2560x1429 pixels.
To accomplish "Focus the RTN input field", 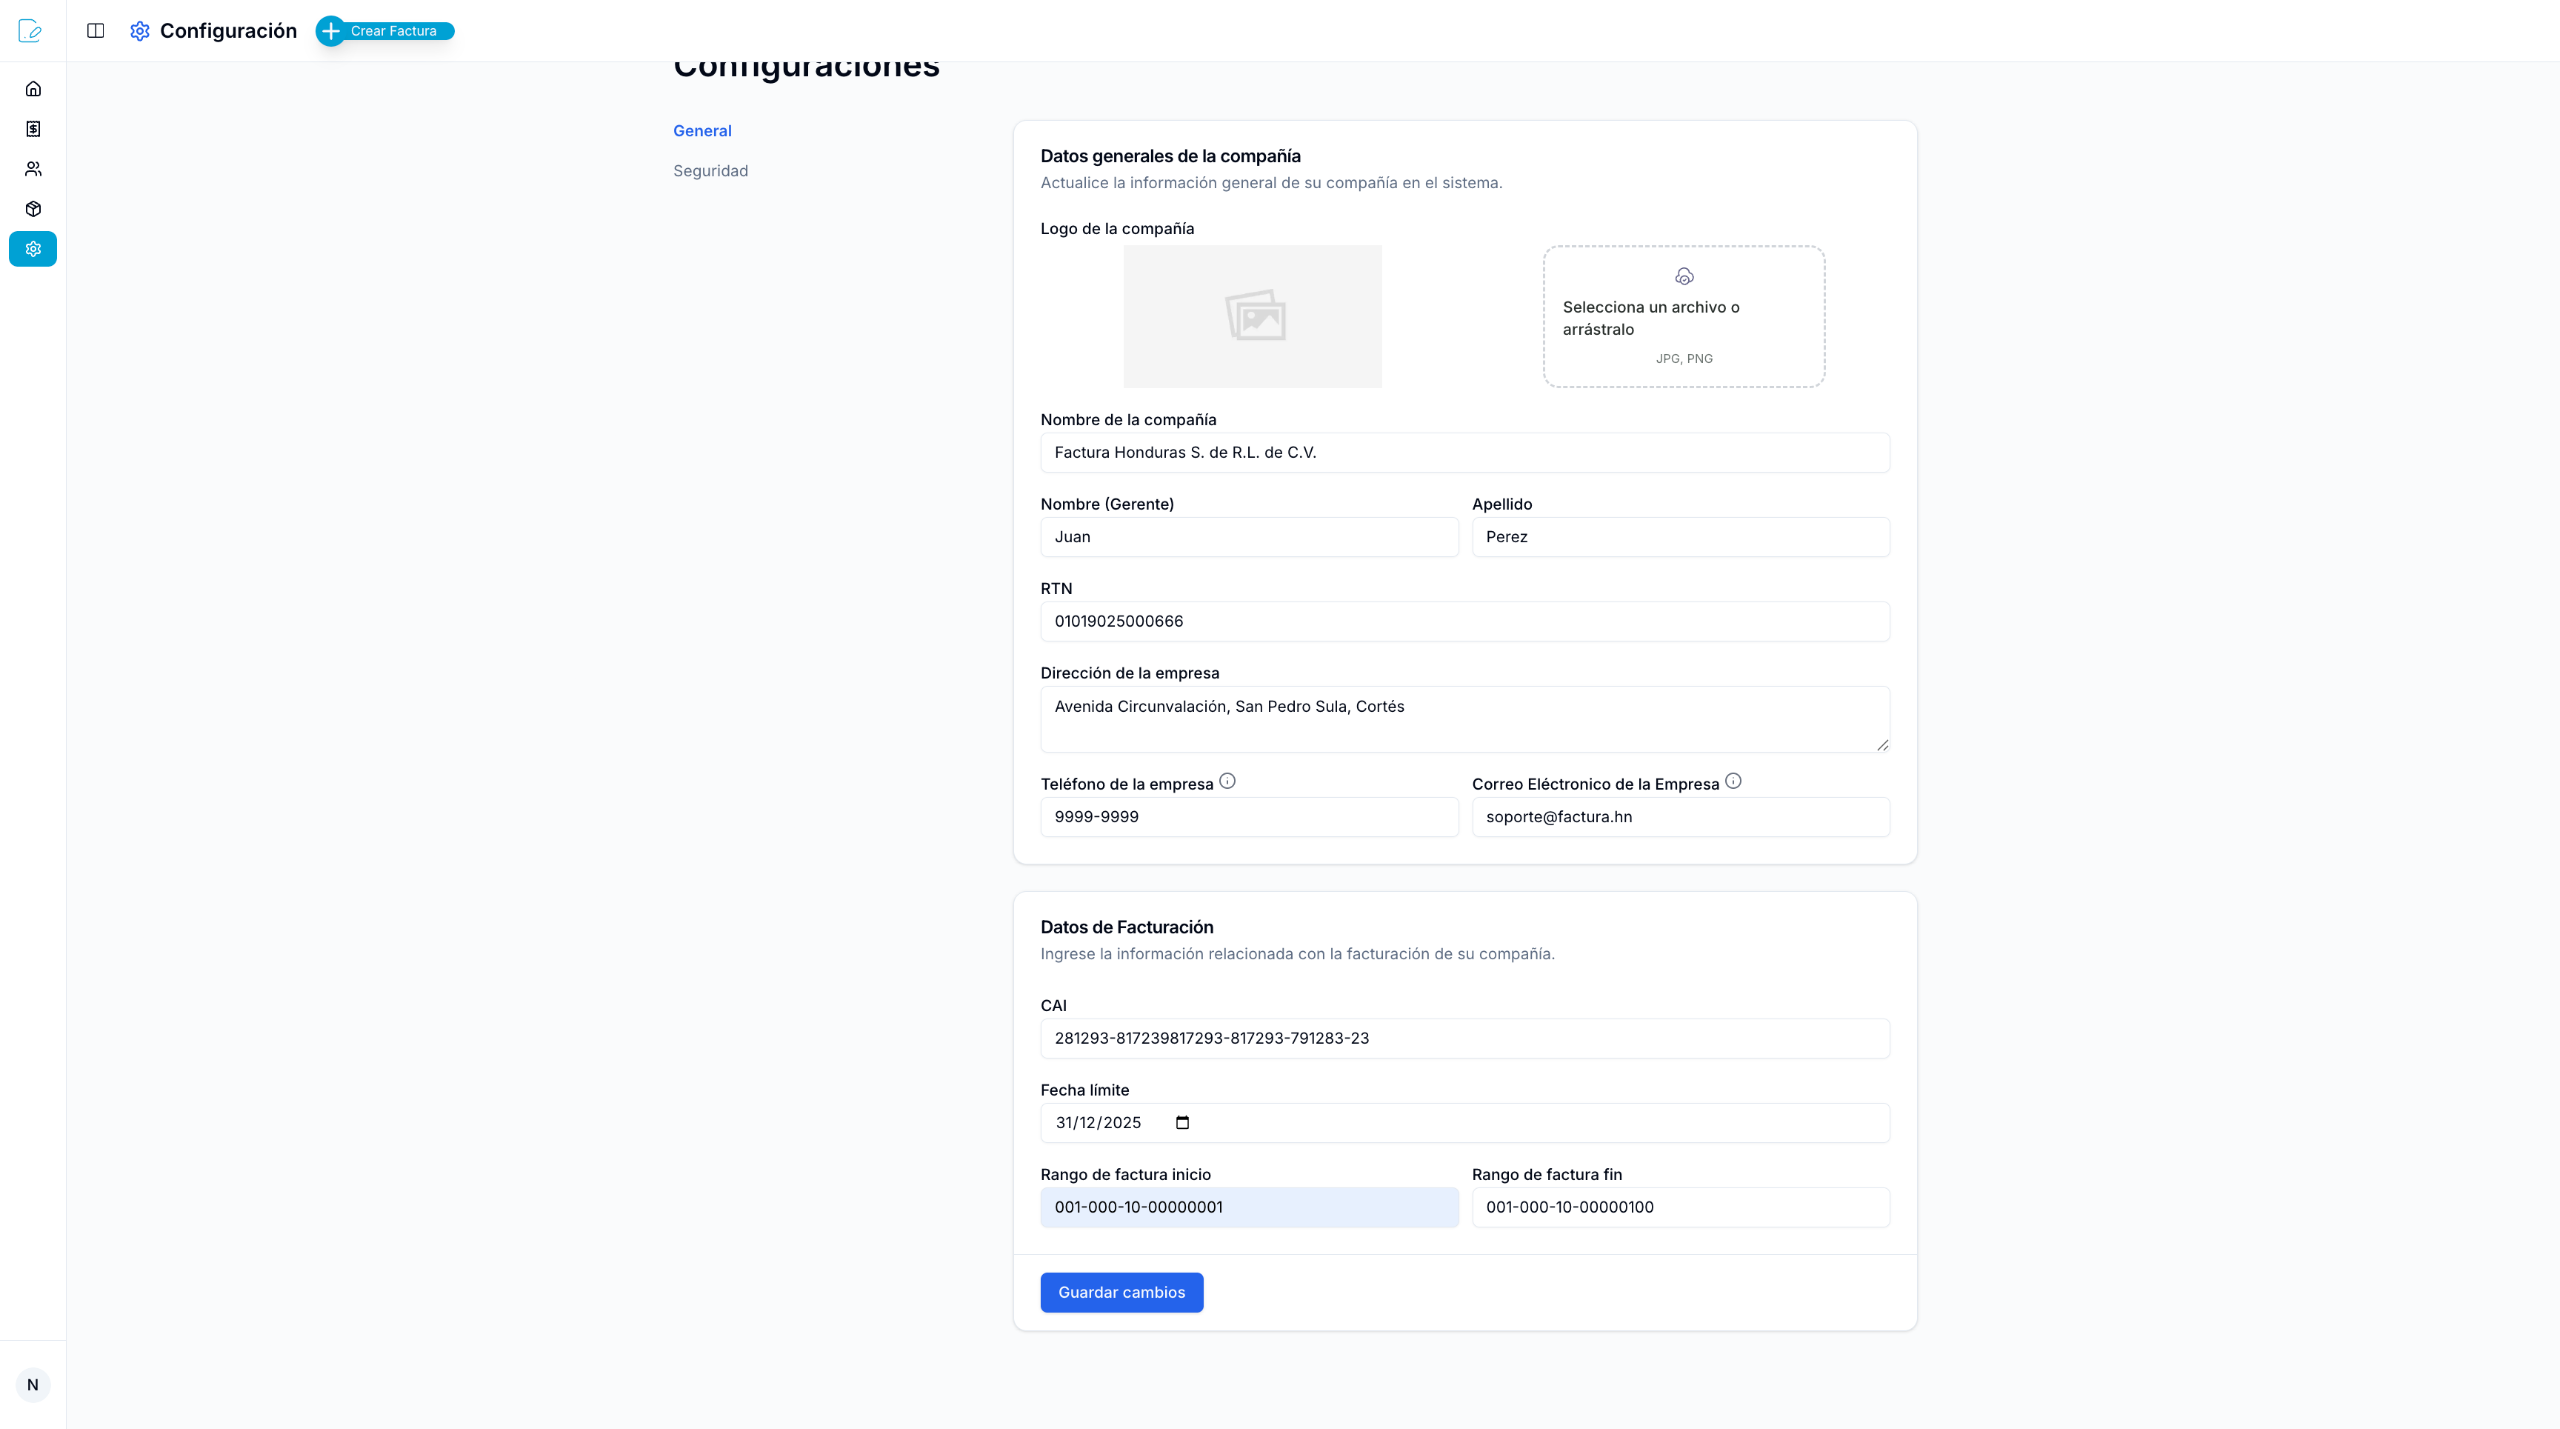I will [1464, 621].
